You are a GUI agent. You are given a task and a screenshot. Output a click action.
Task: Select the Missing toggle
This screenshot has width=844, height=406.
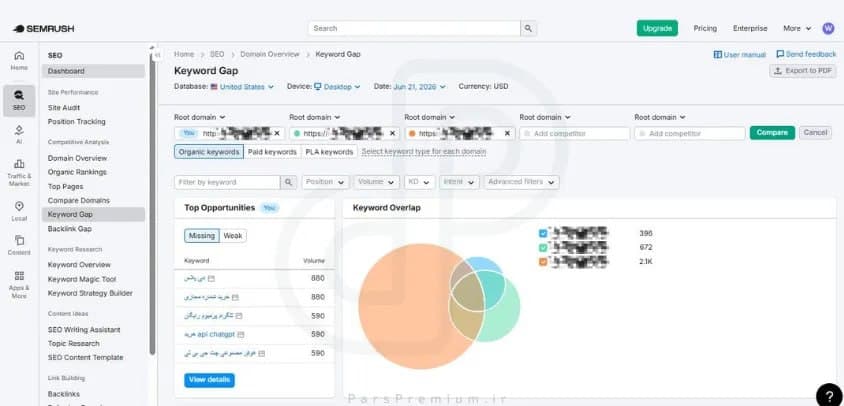202,236
